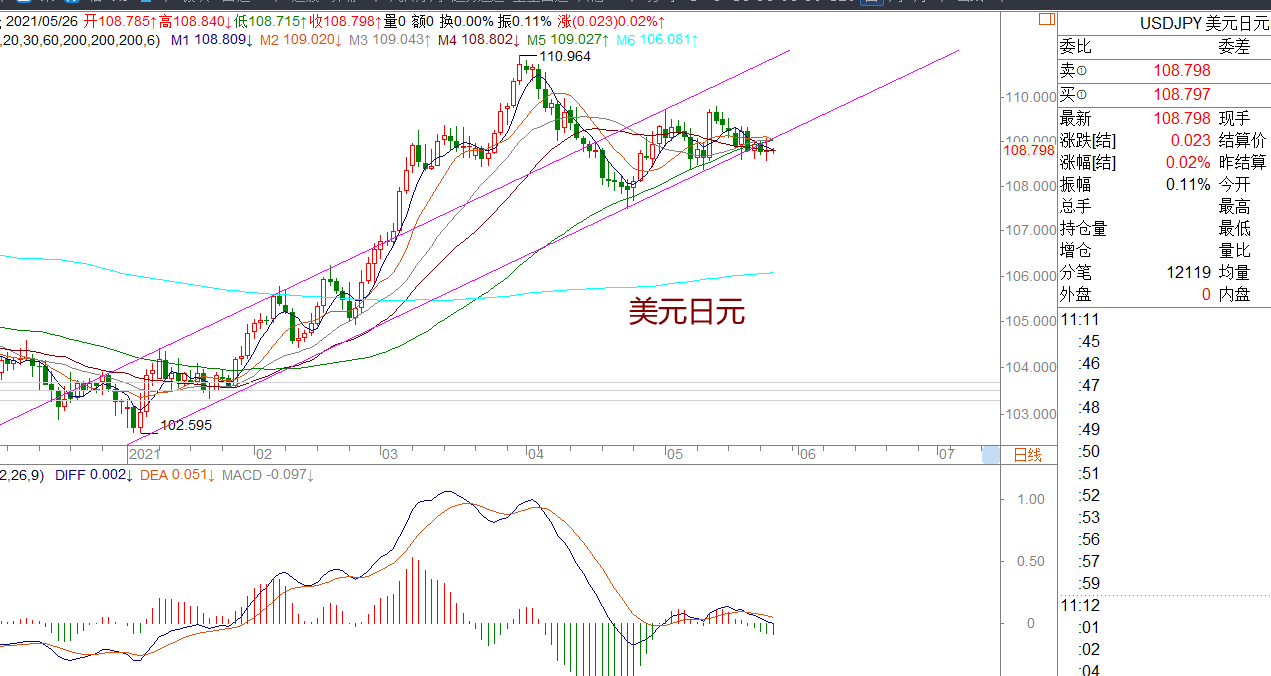This screenshot has width=1271, height=676.
Task: Click the 高108.840 high price value
Action: click(x=197, y=21)
